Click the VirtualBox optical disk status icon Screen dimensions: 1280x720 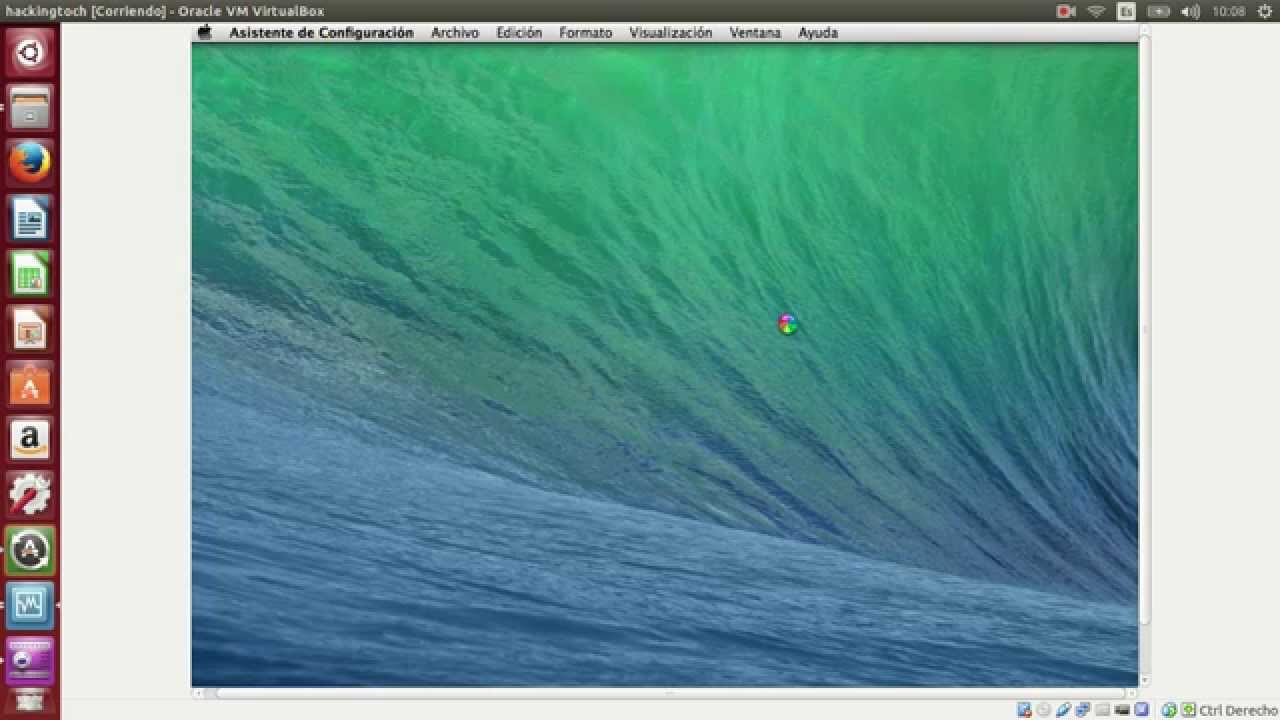pyautogui.click(x=1044, y=710)
